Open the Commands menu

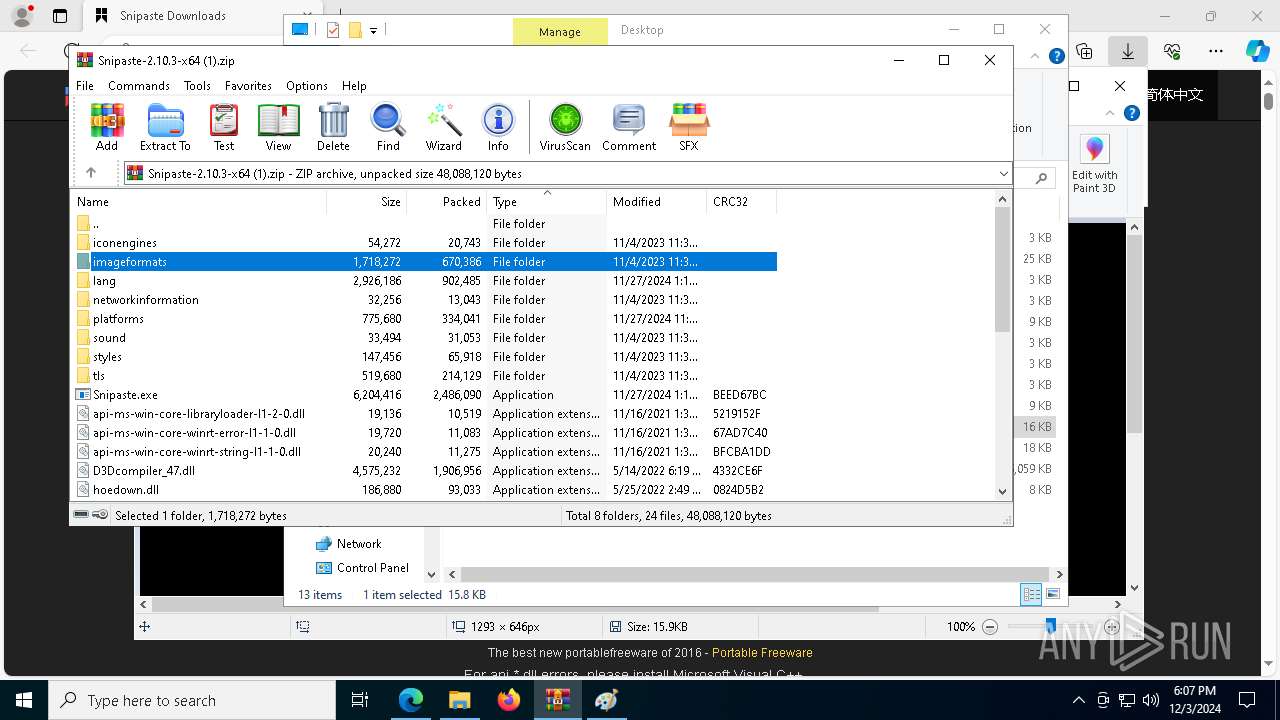139,86
